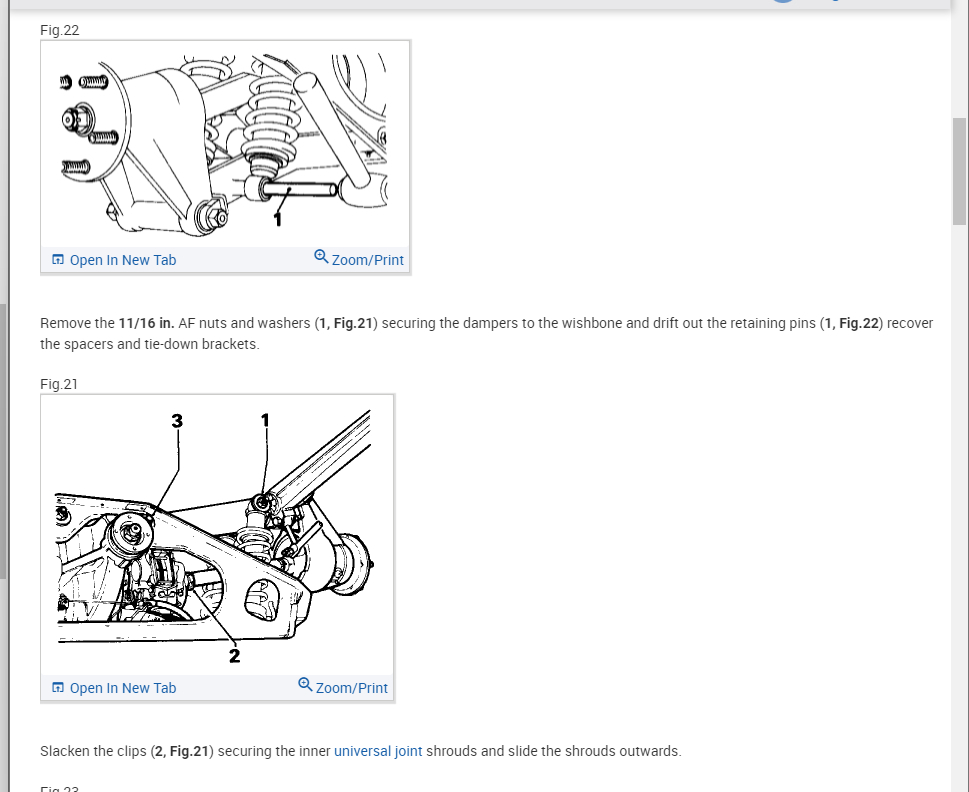Screen dimensions: 969x792
Task: Click the new-tab icon under Fig.21
Action: tap(57, 688)
